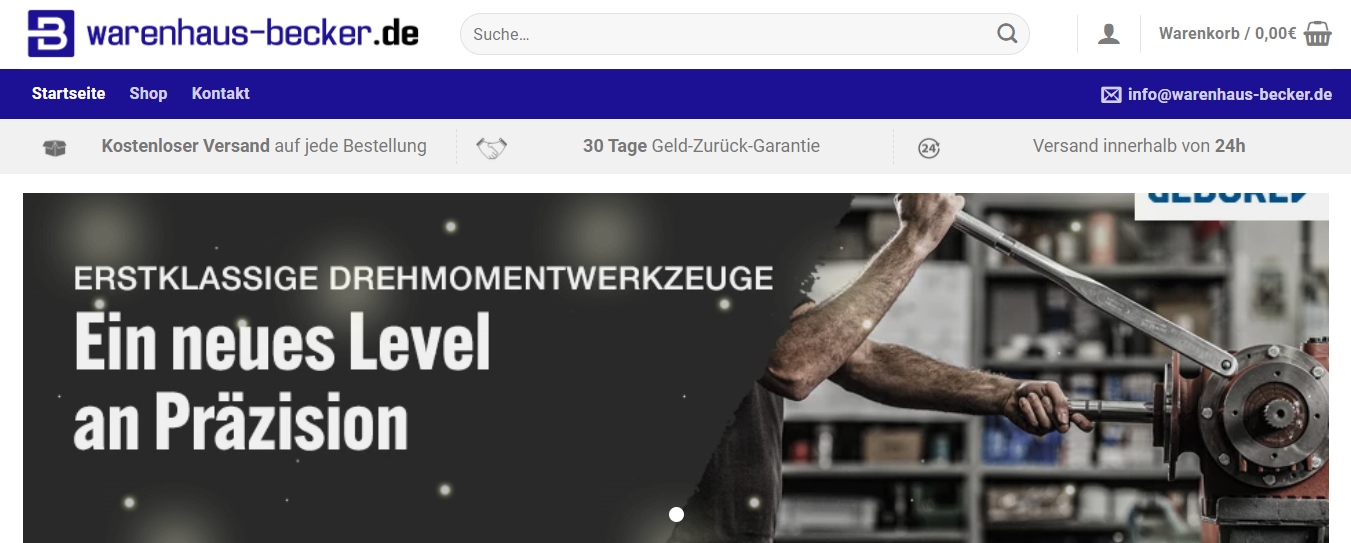Screen dimensions: 1351x543
Task: Click the info@warenhaus-becker.de email link
Action: [1230, 95]
